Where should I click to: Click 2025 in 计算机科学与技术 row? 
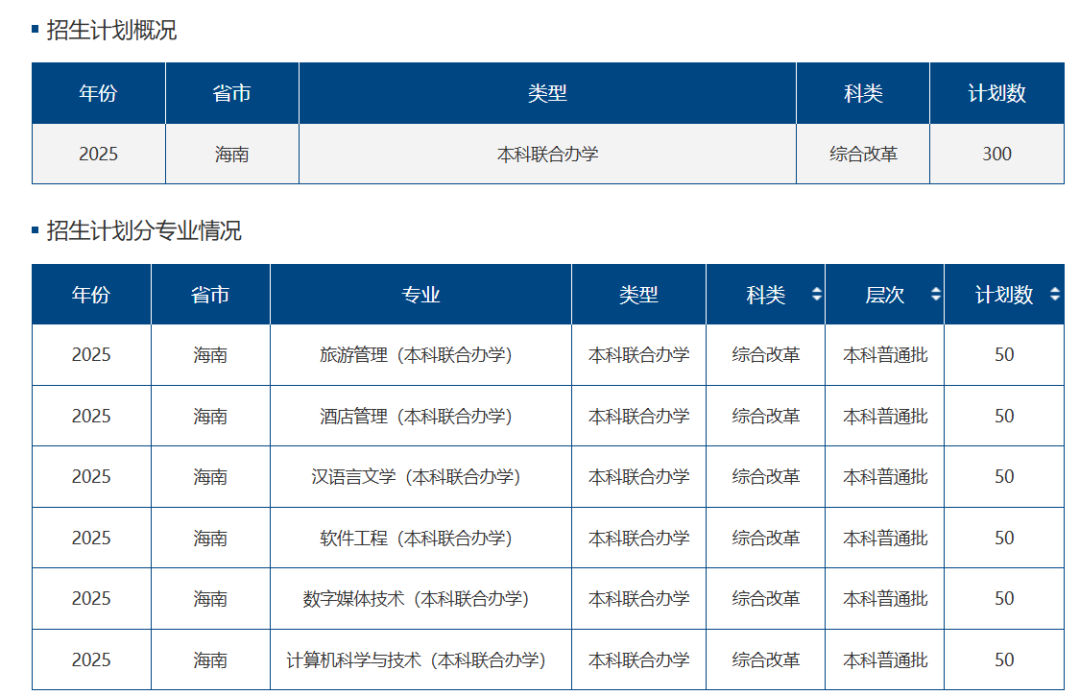click(x=91, y=660)
